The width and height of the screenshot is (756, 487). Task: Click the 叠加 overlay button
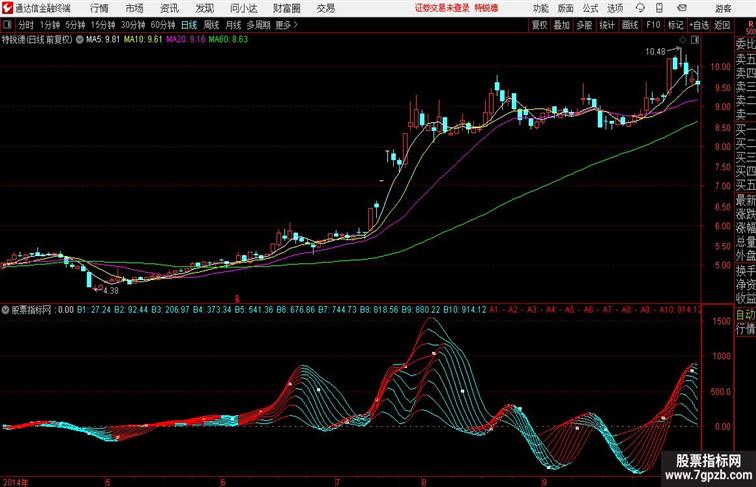pyautogui.click(x=562, y=25)
